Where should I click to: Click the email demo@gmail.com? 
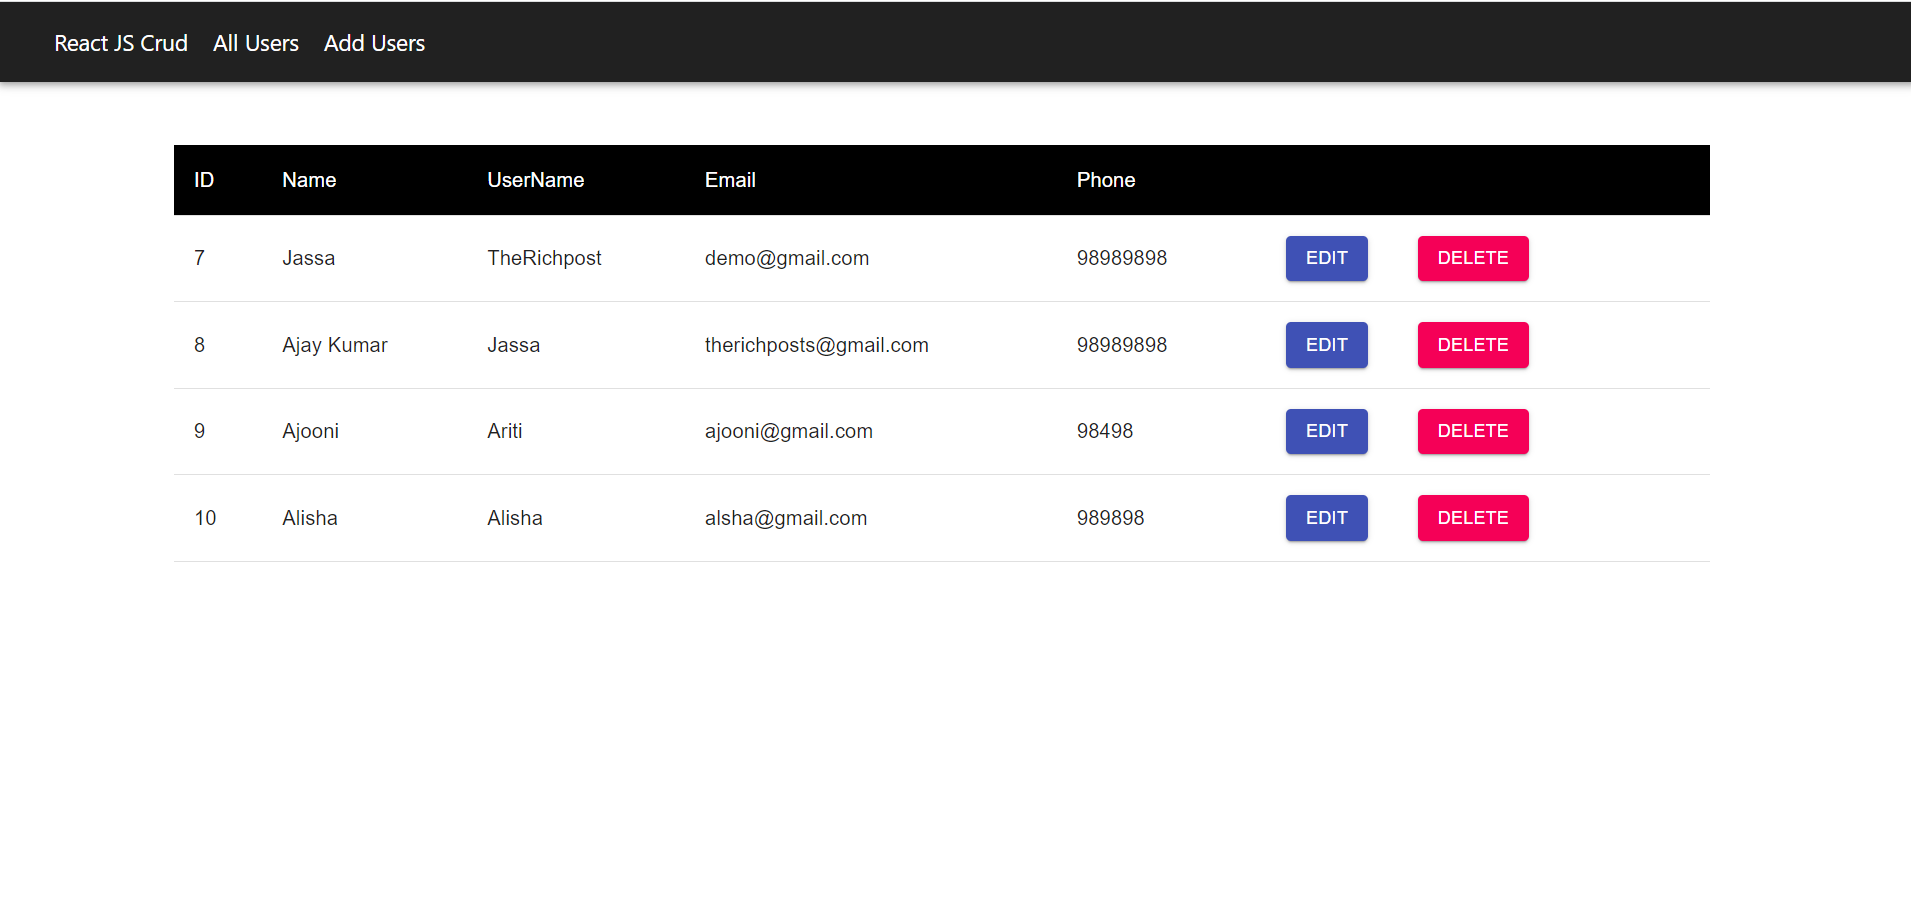click(x=787, y=258)
